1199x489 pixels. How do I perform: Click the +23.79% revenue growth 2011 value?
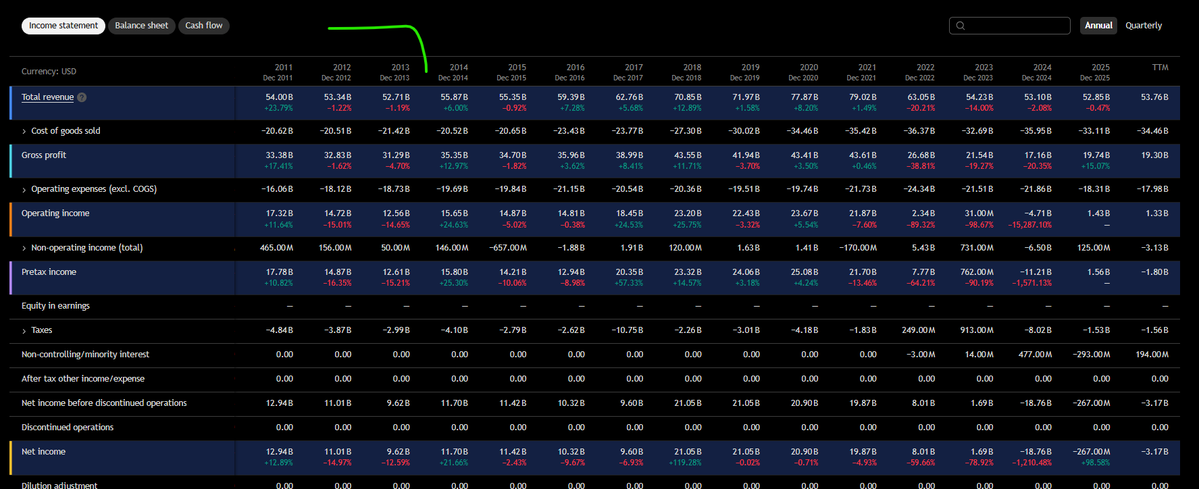click(279, 109)
